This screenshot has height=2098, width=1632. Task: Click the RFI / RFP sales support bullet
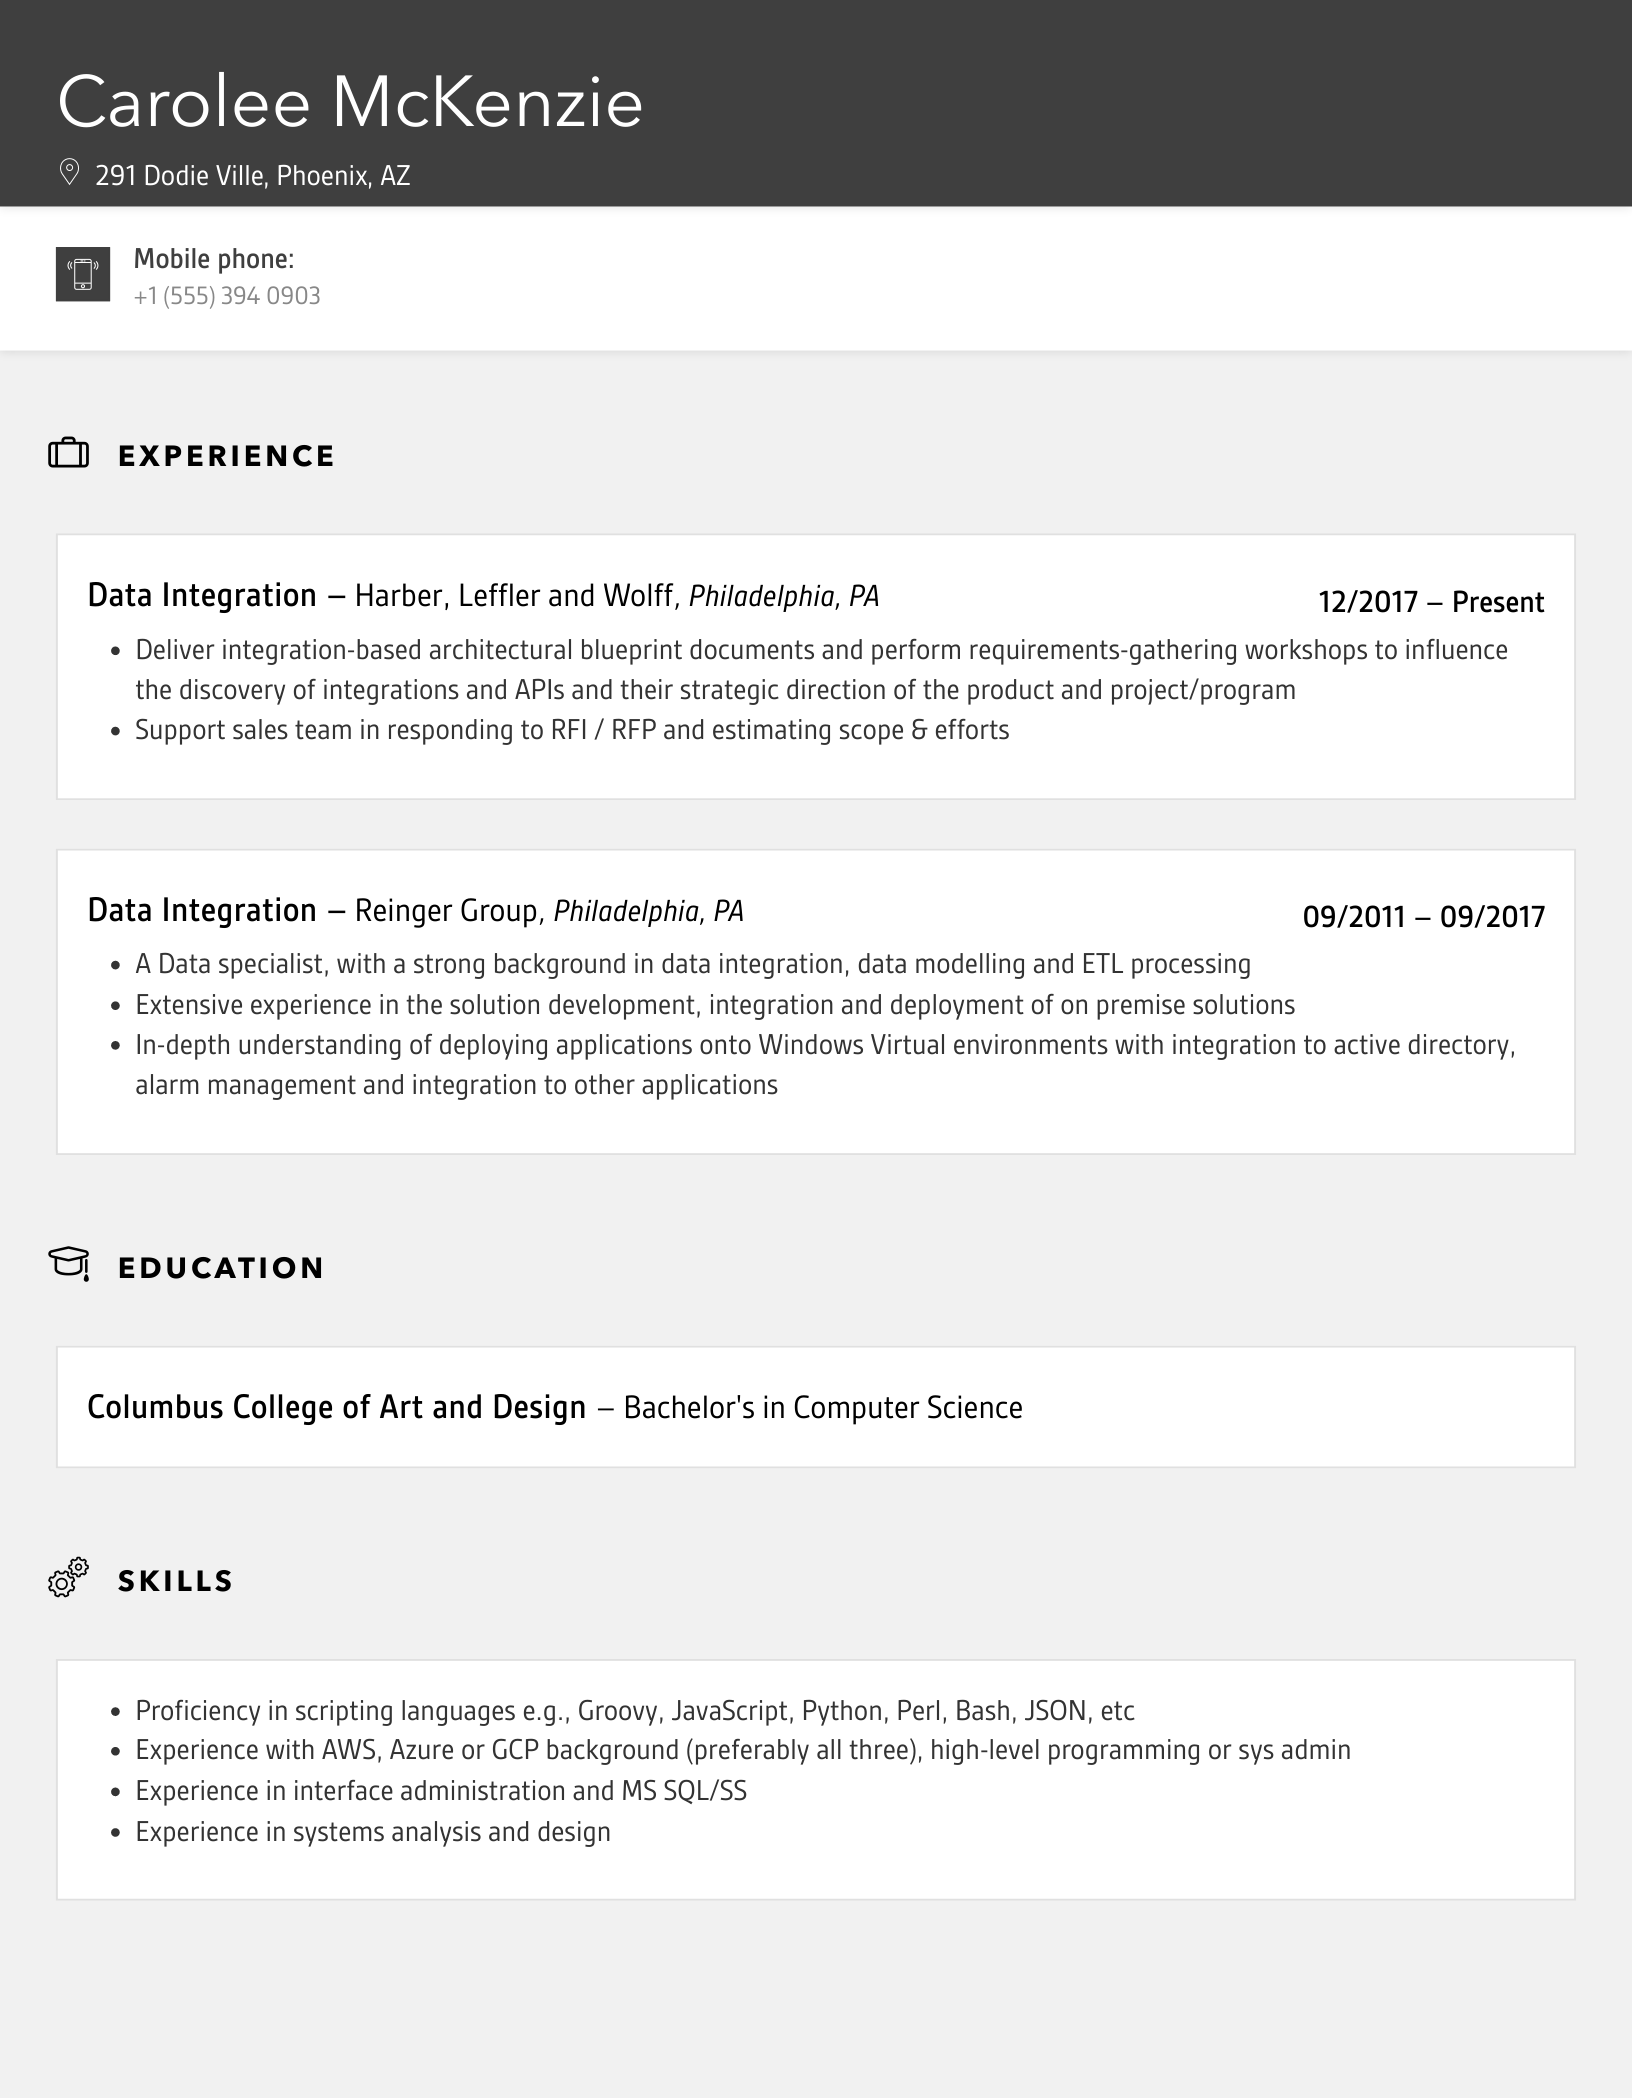click(x=572, y=730)
